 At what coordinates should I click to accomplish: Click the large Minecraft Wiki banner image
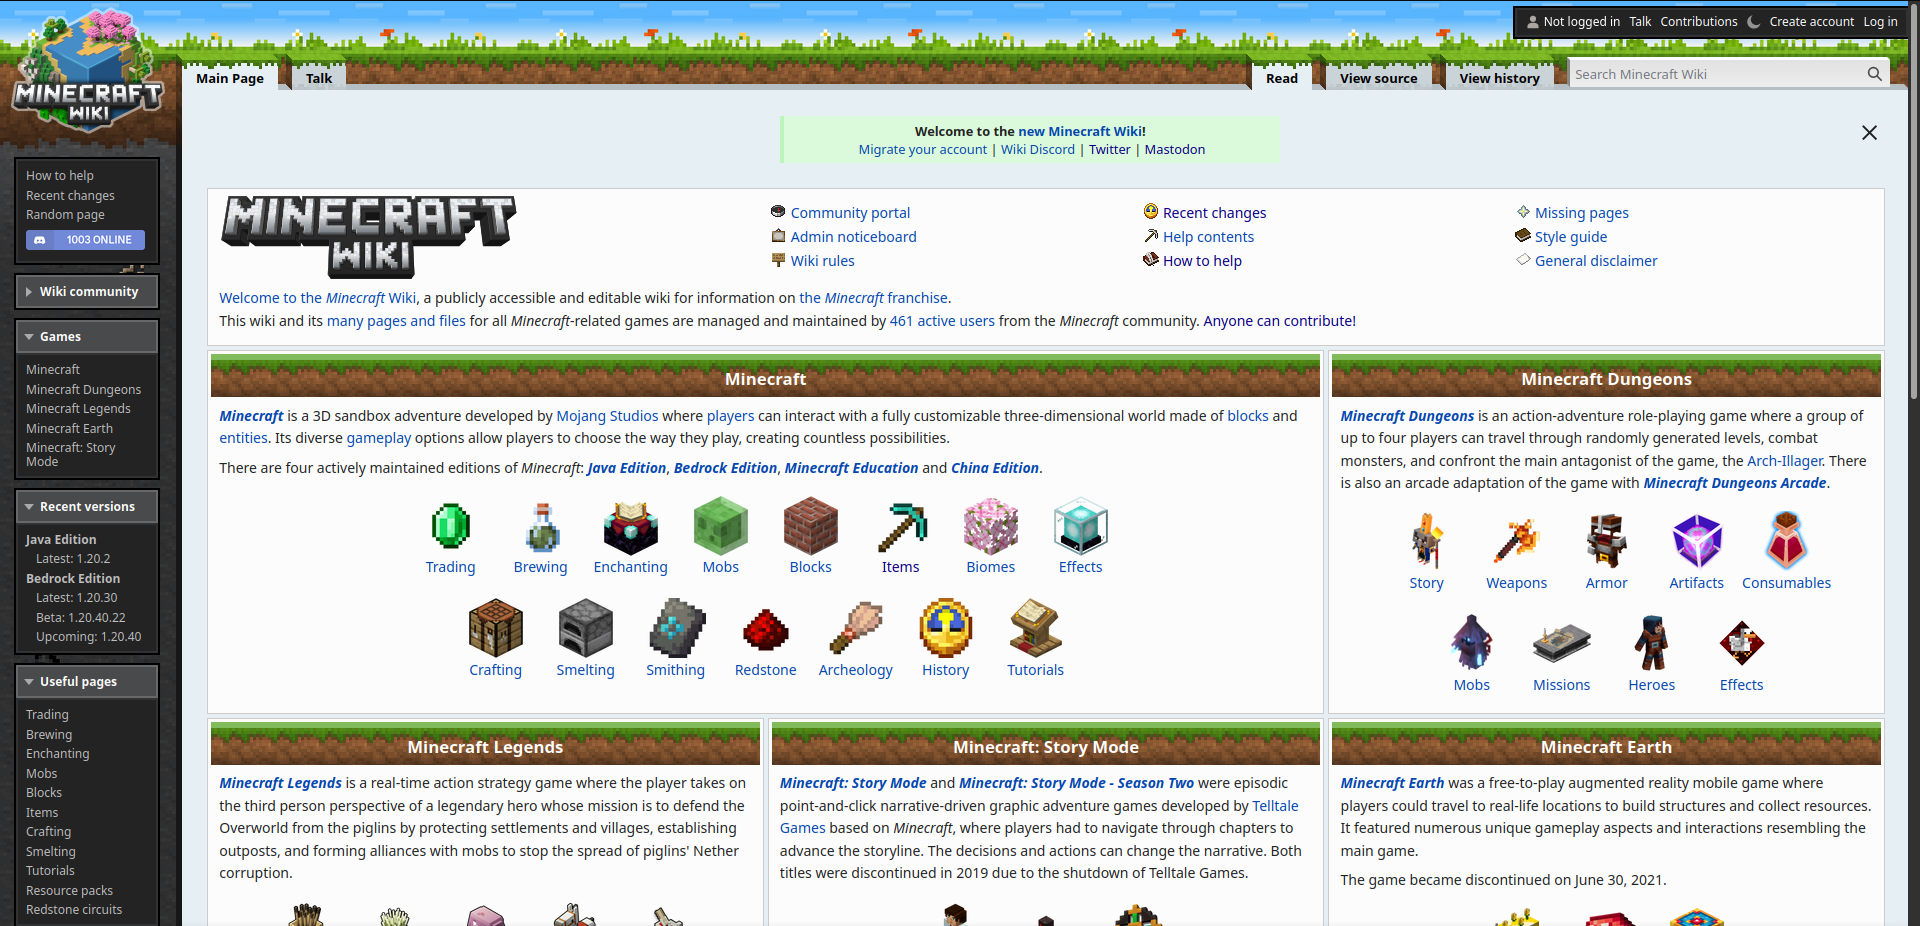tap(369, 236)
